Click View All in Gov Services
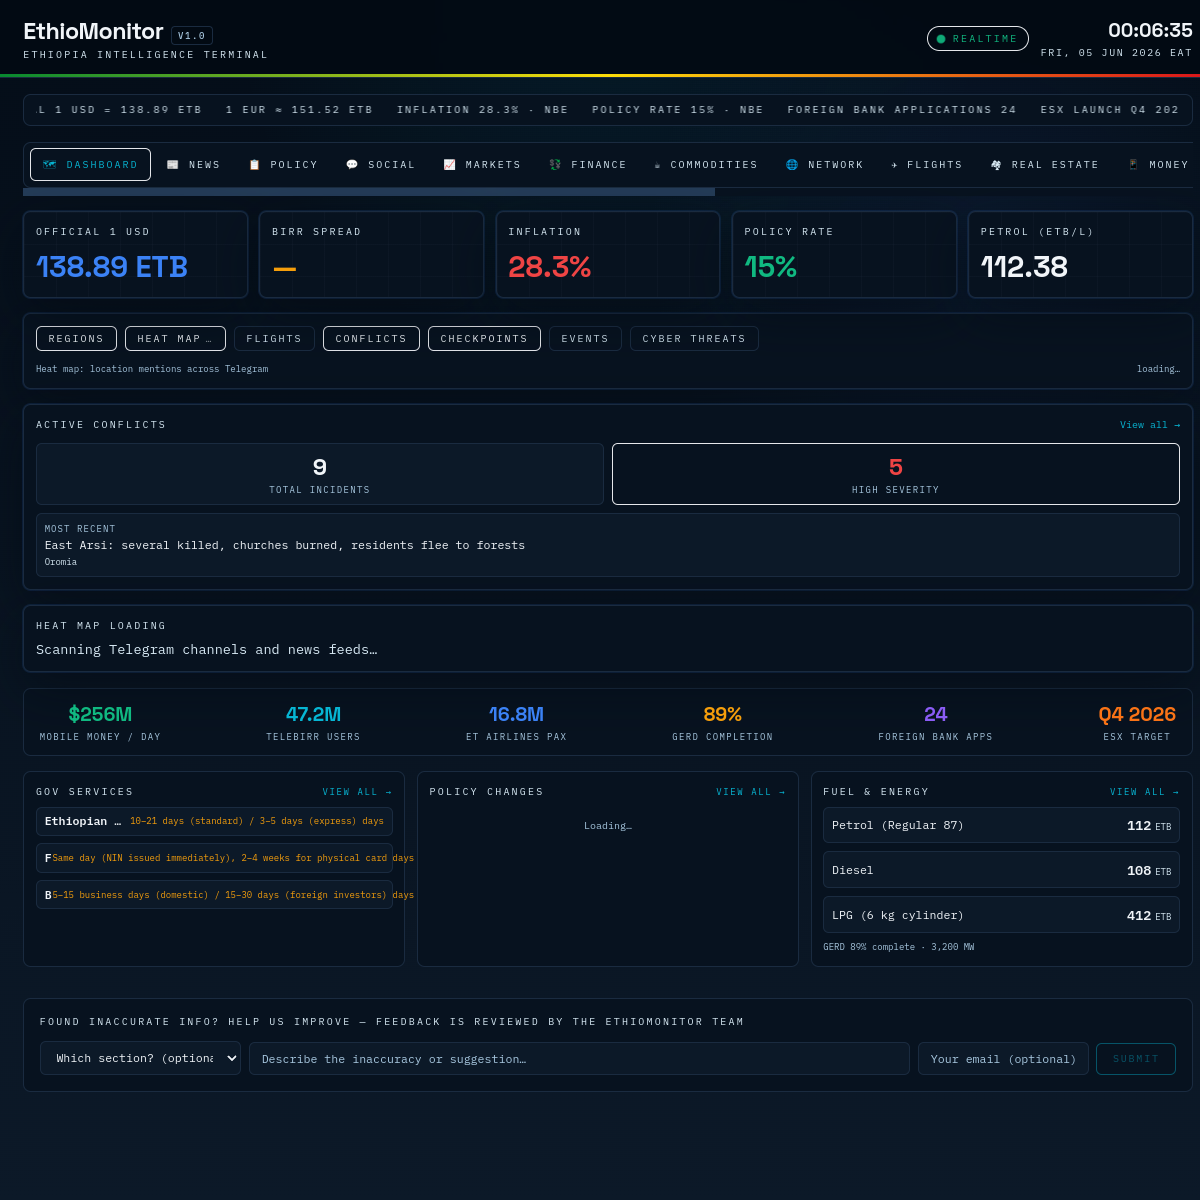1200x1200 pixels. tap(357, 792)
